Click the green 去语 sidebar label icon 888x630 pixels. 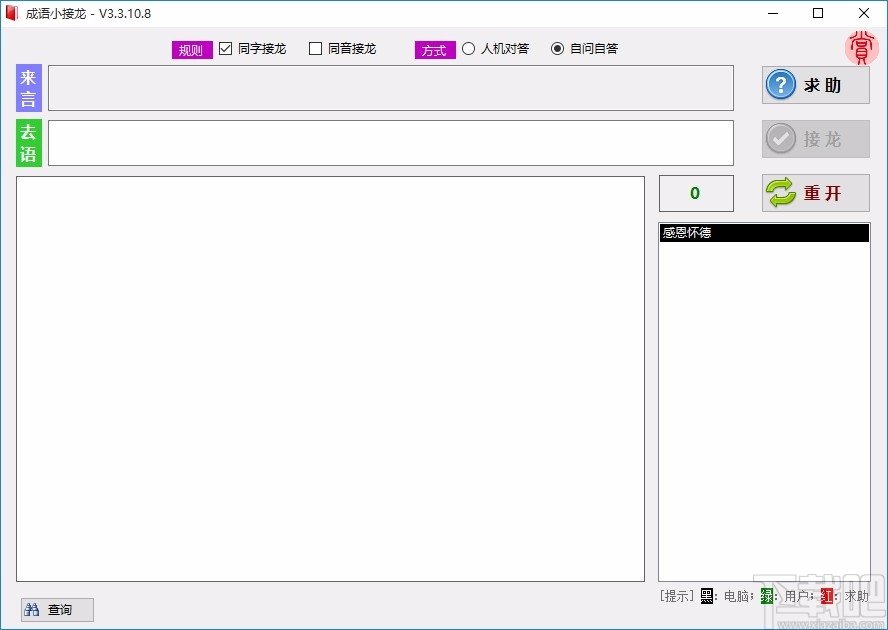27,142
